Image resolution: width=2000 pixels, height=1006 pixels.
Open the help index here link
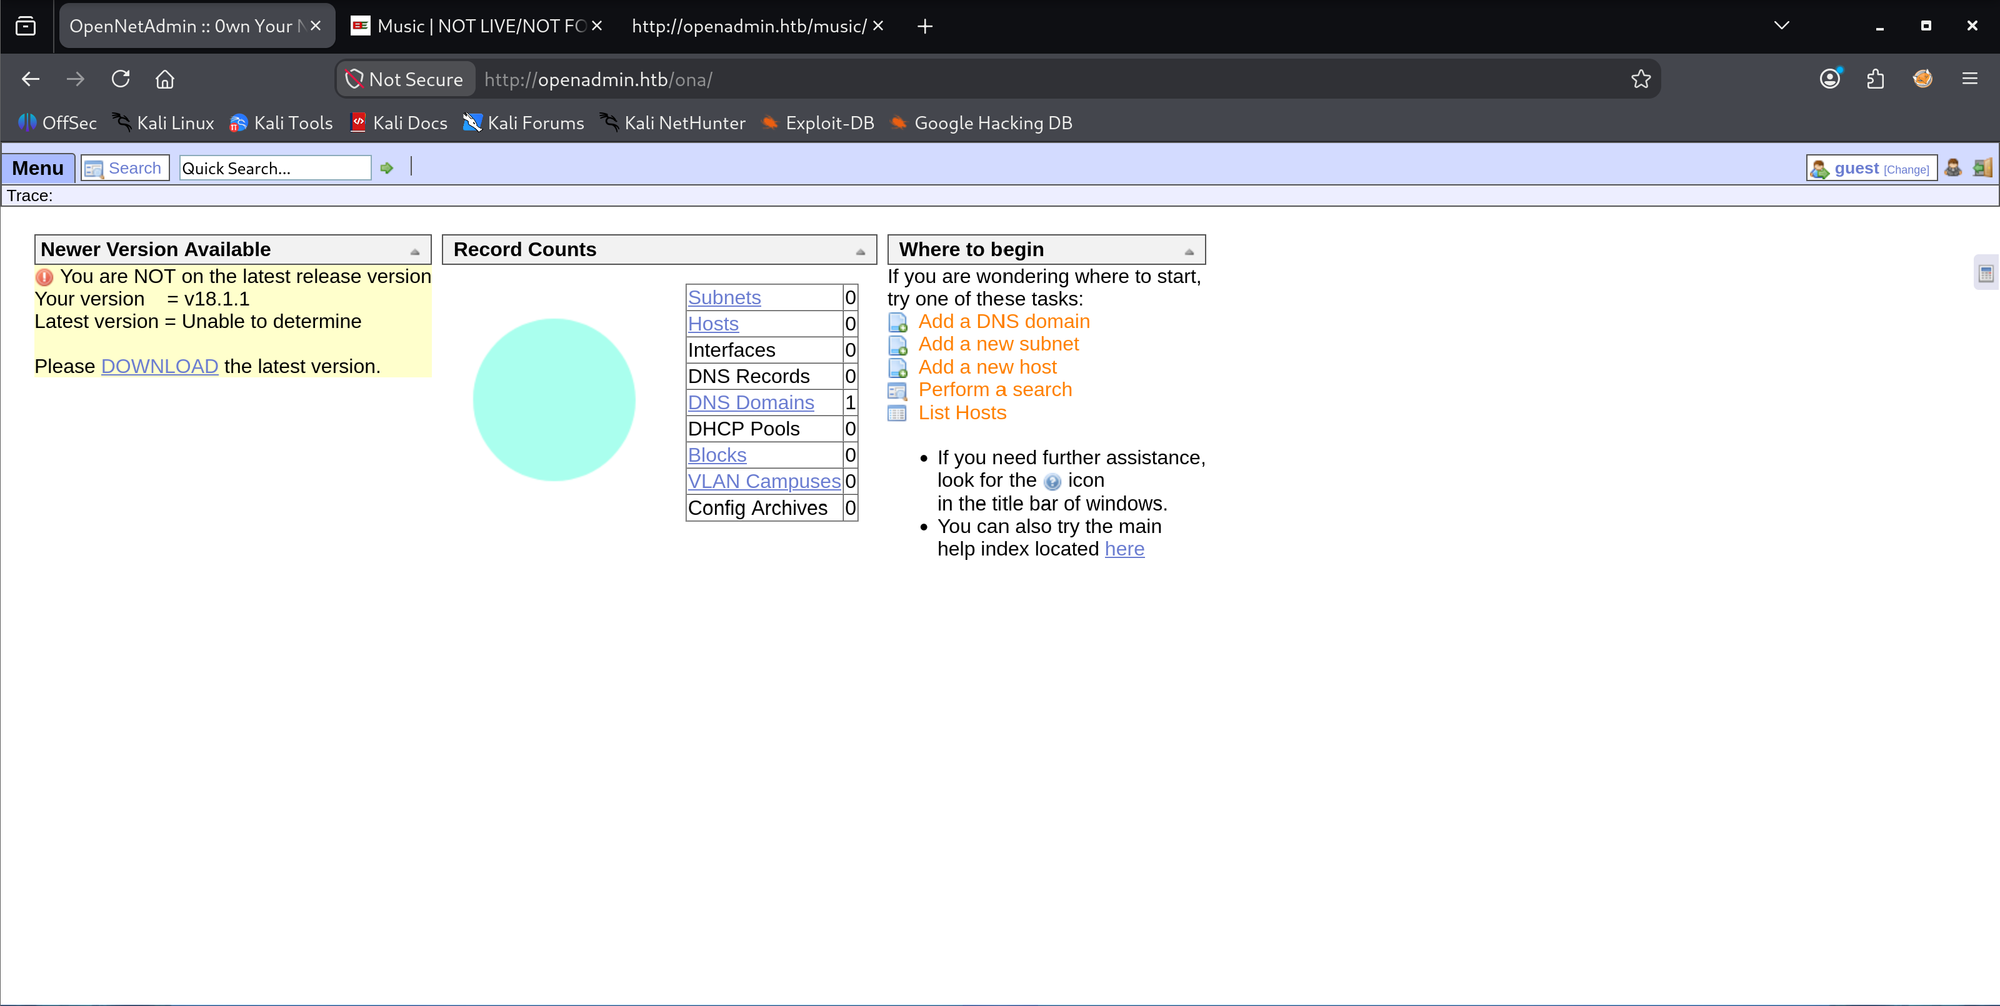(1124, 550)
